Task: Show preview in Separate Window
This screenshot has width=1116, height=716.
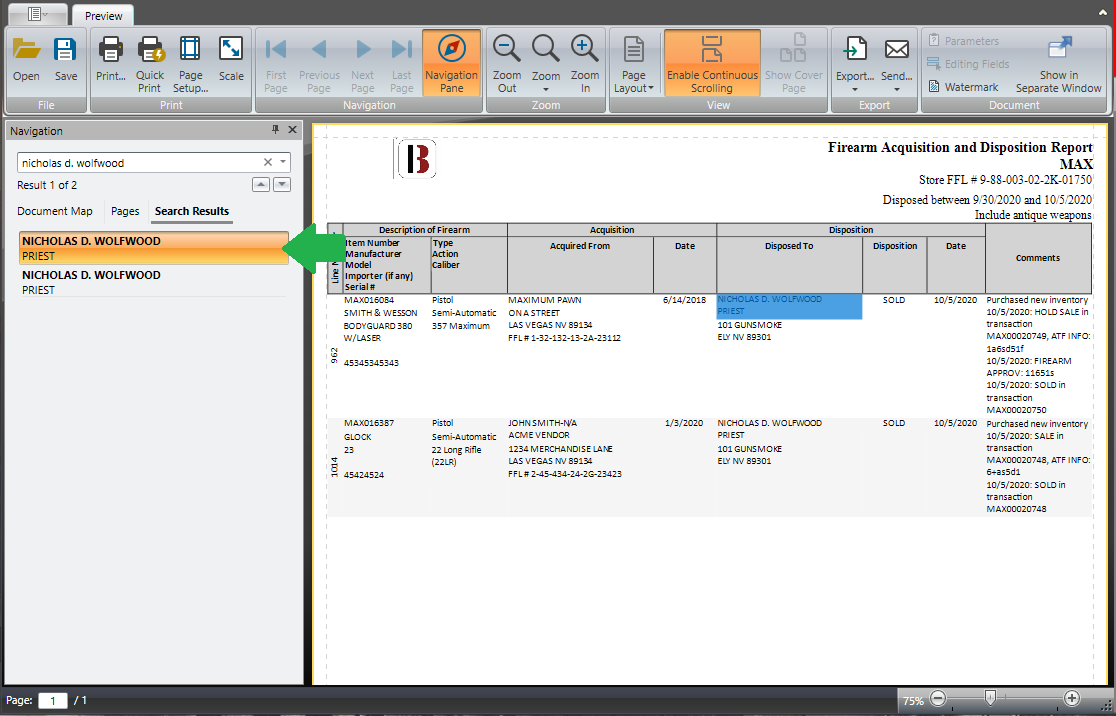Action: (1058, 63)
